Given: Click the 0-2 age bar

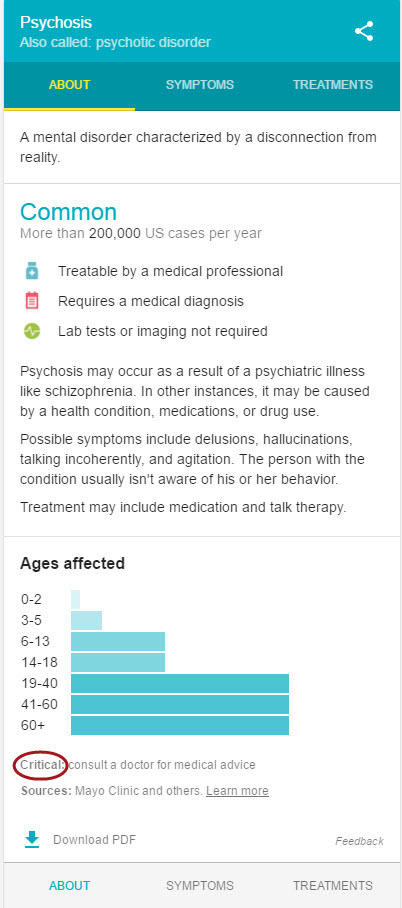Looking at the screenshot, I should tap(75, 599).
